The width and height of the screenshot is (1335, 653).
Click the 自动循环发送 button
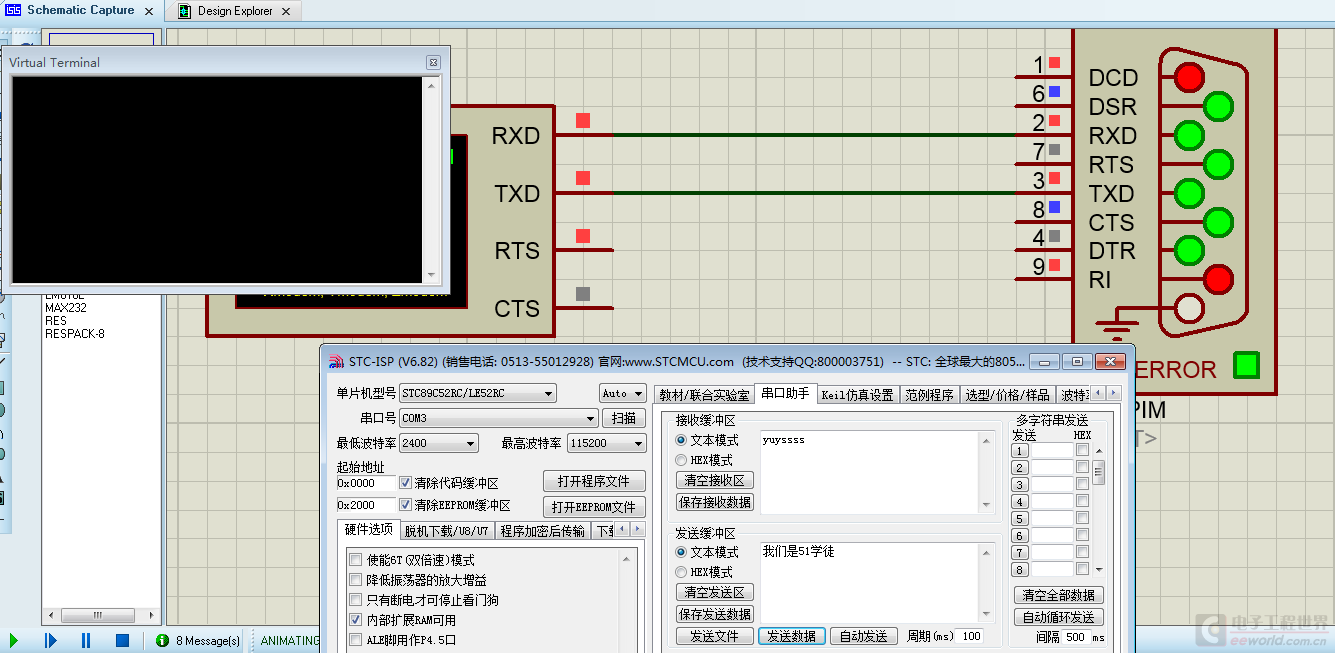point(1058,617)
